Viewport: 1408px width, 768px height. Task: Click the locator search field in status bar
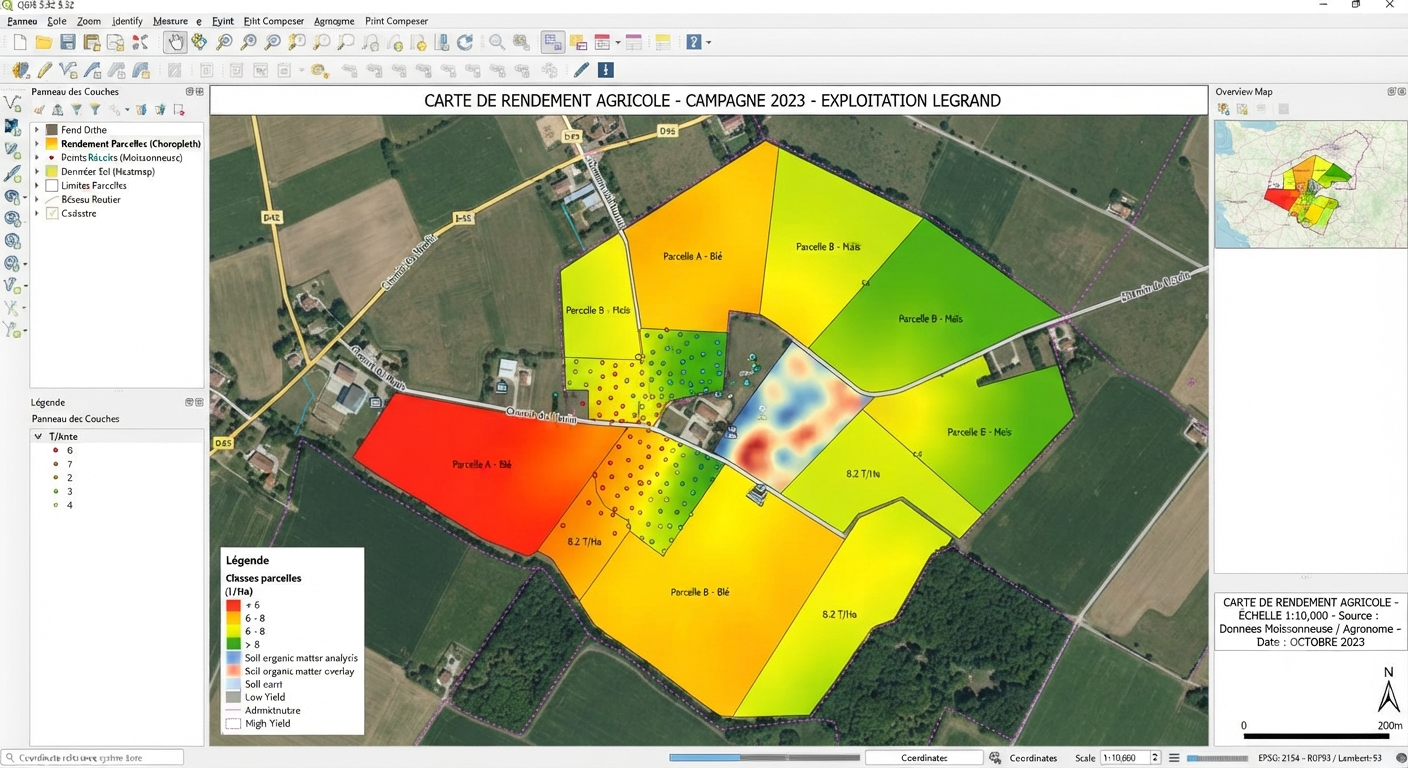click(93, 758)
